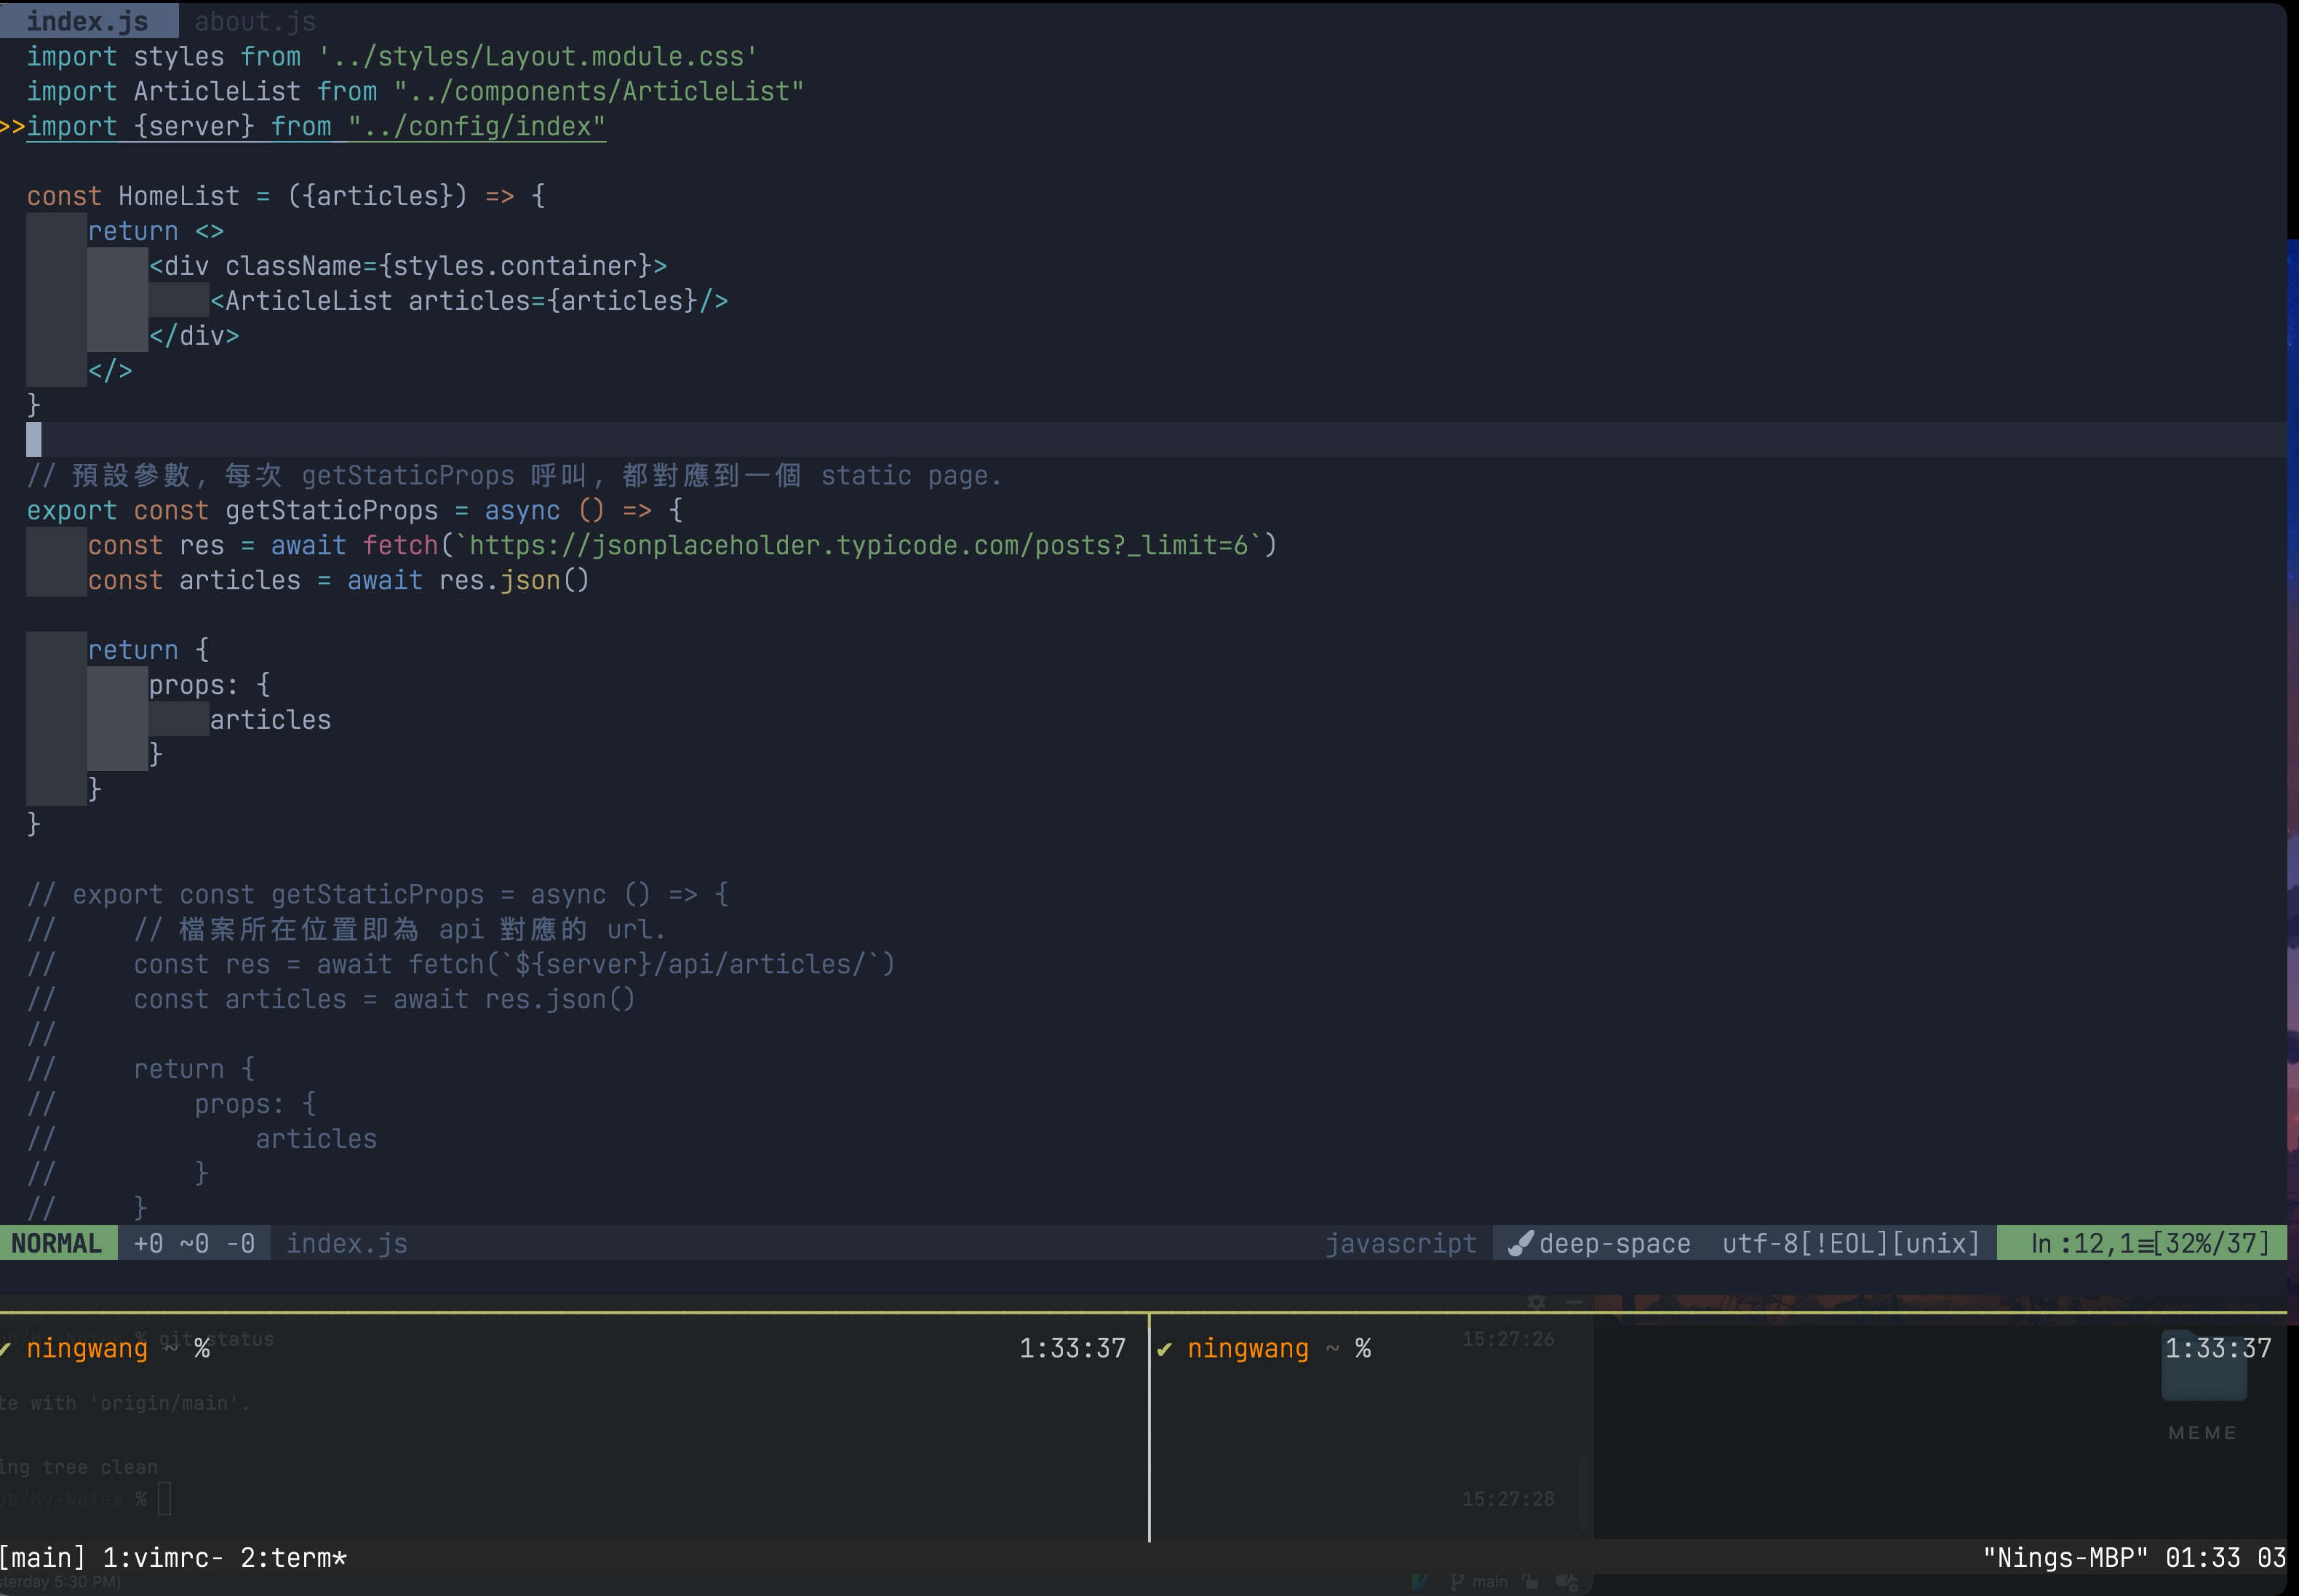The height and width of the screenshot is (1596, 2299).
Task: Select the index.js buffer tab
Action: 87,21
